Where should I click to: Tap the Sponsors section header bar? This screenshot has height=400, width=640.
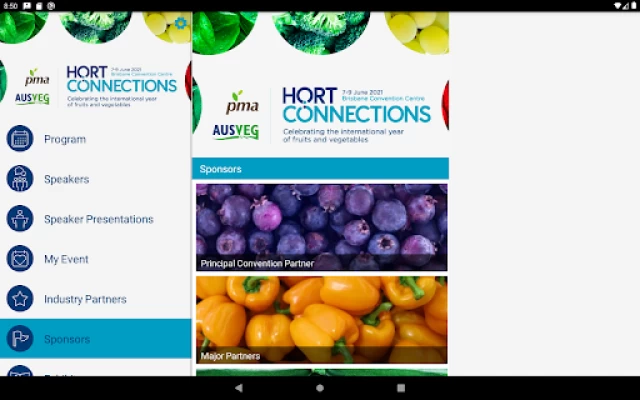tap(320, 169)
